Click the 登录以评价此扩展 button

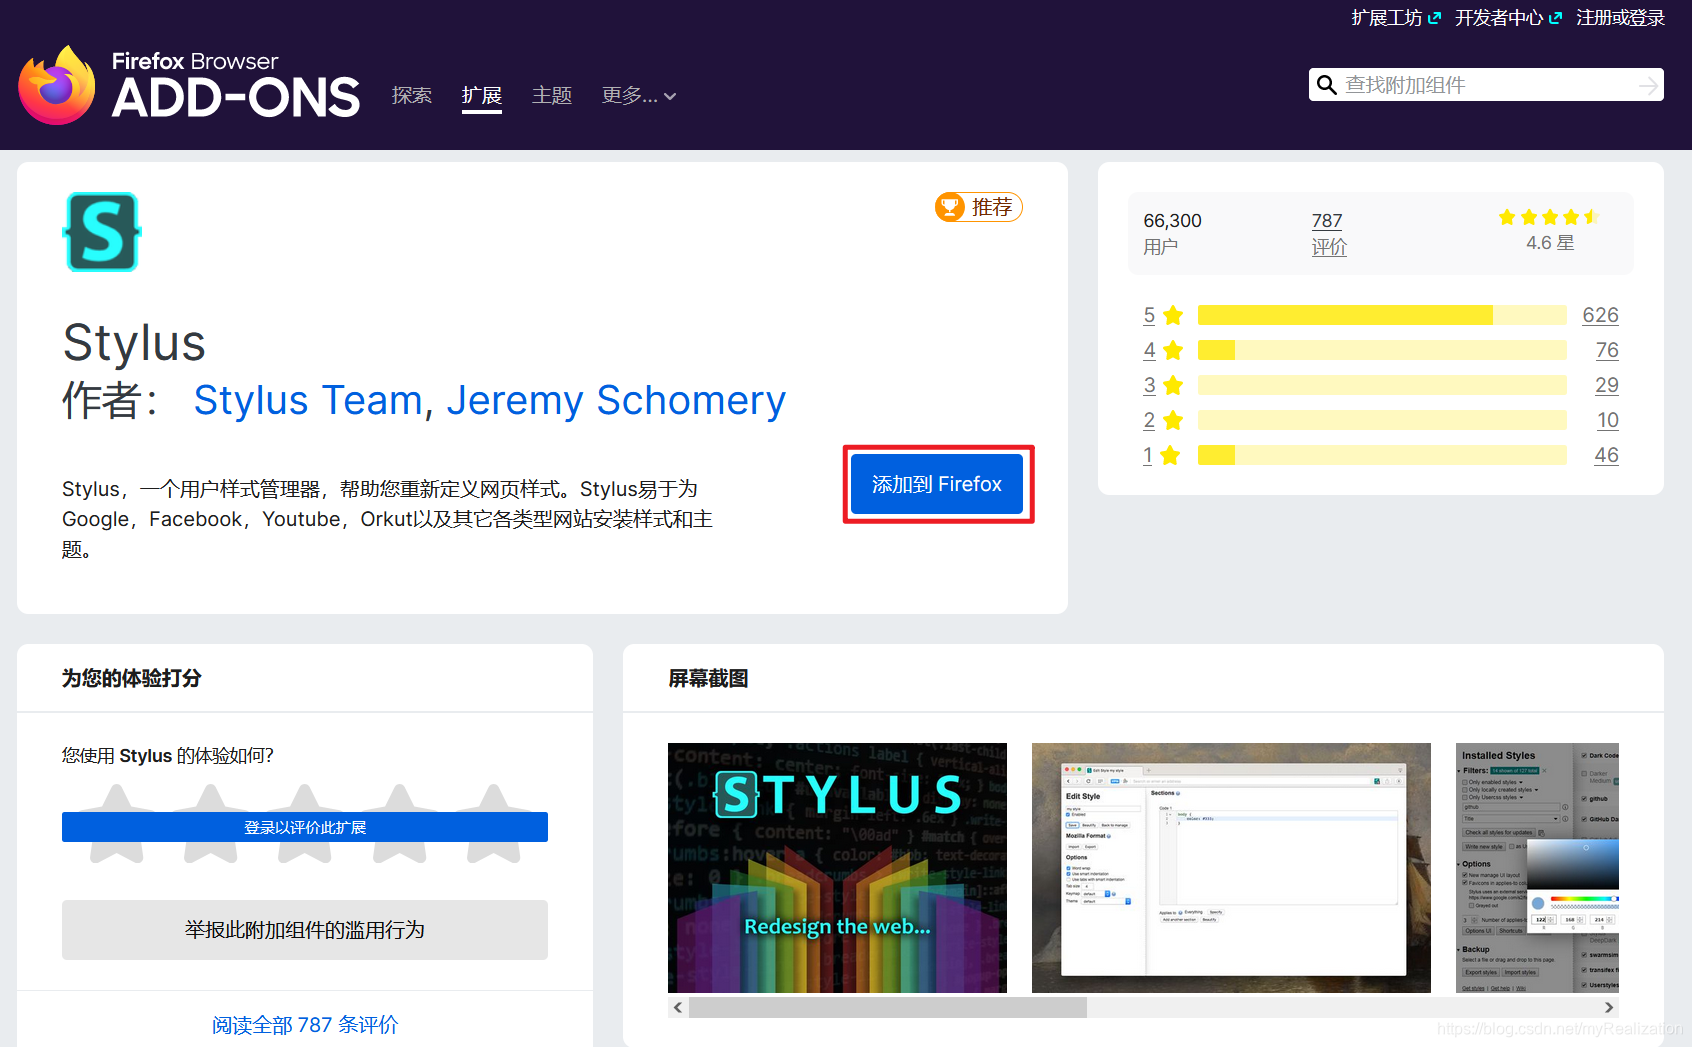[x=305, y=827]
